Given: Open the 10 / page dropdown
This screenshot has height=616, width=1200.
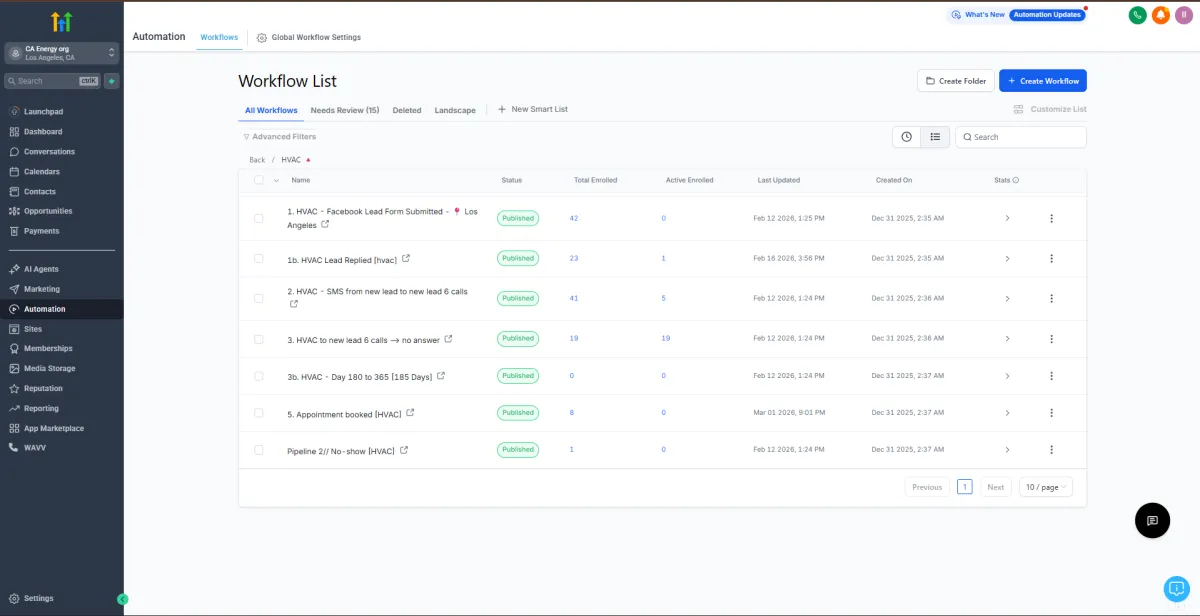Looking at the screenshot, I should [x=1046, y=487].
